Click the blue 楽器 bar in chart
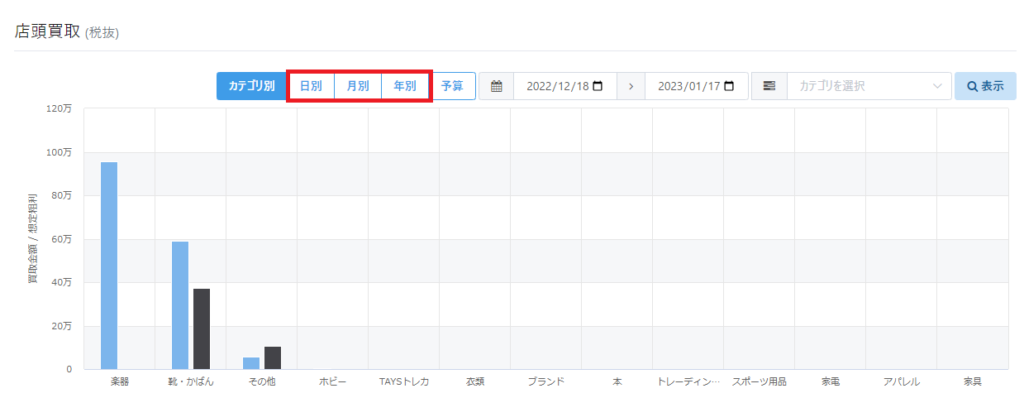This screenshot has height=398, width=1024. pos(109,265)
